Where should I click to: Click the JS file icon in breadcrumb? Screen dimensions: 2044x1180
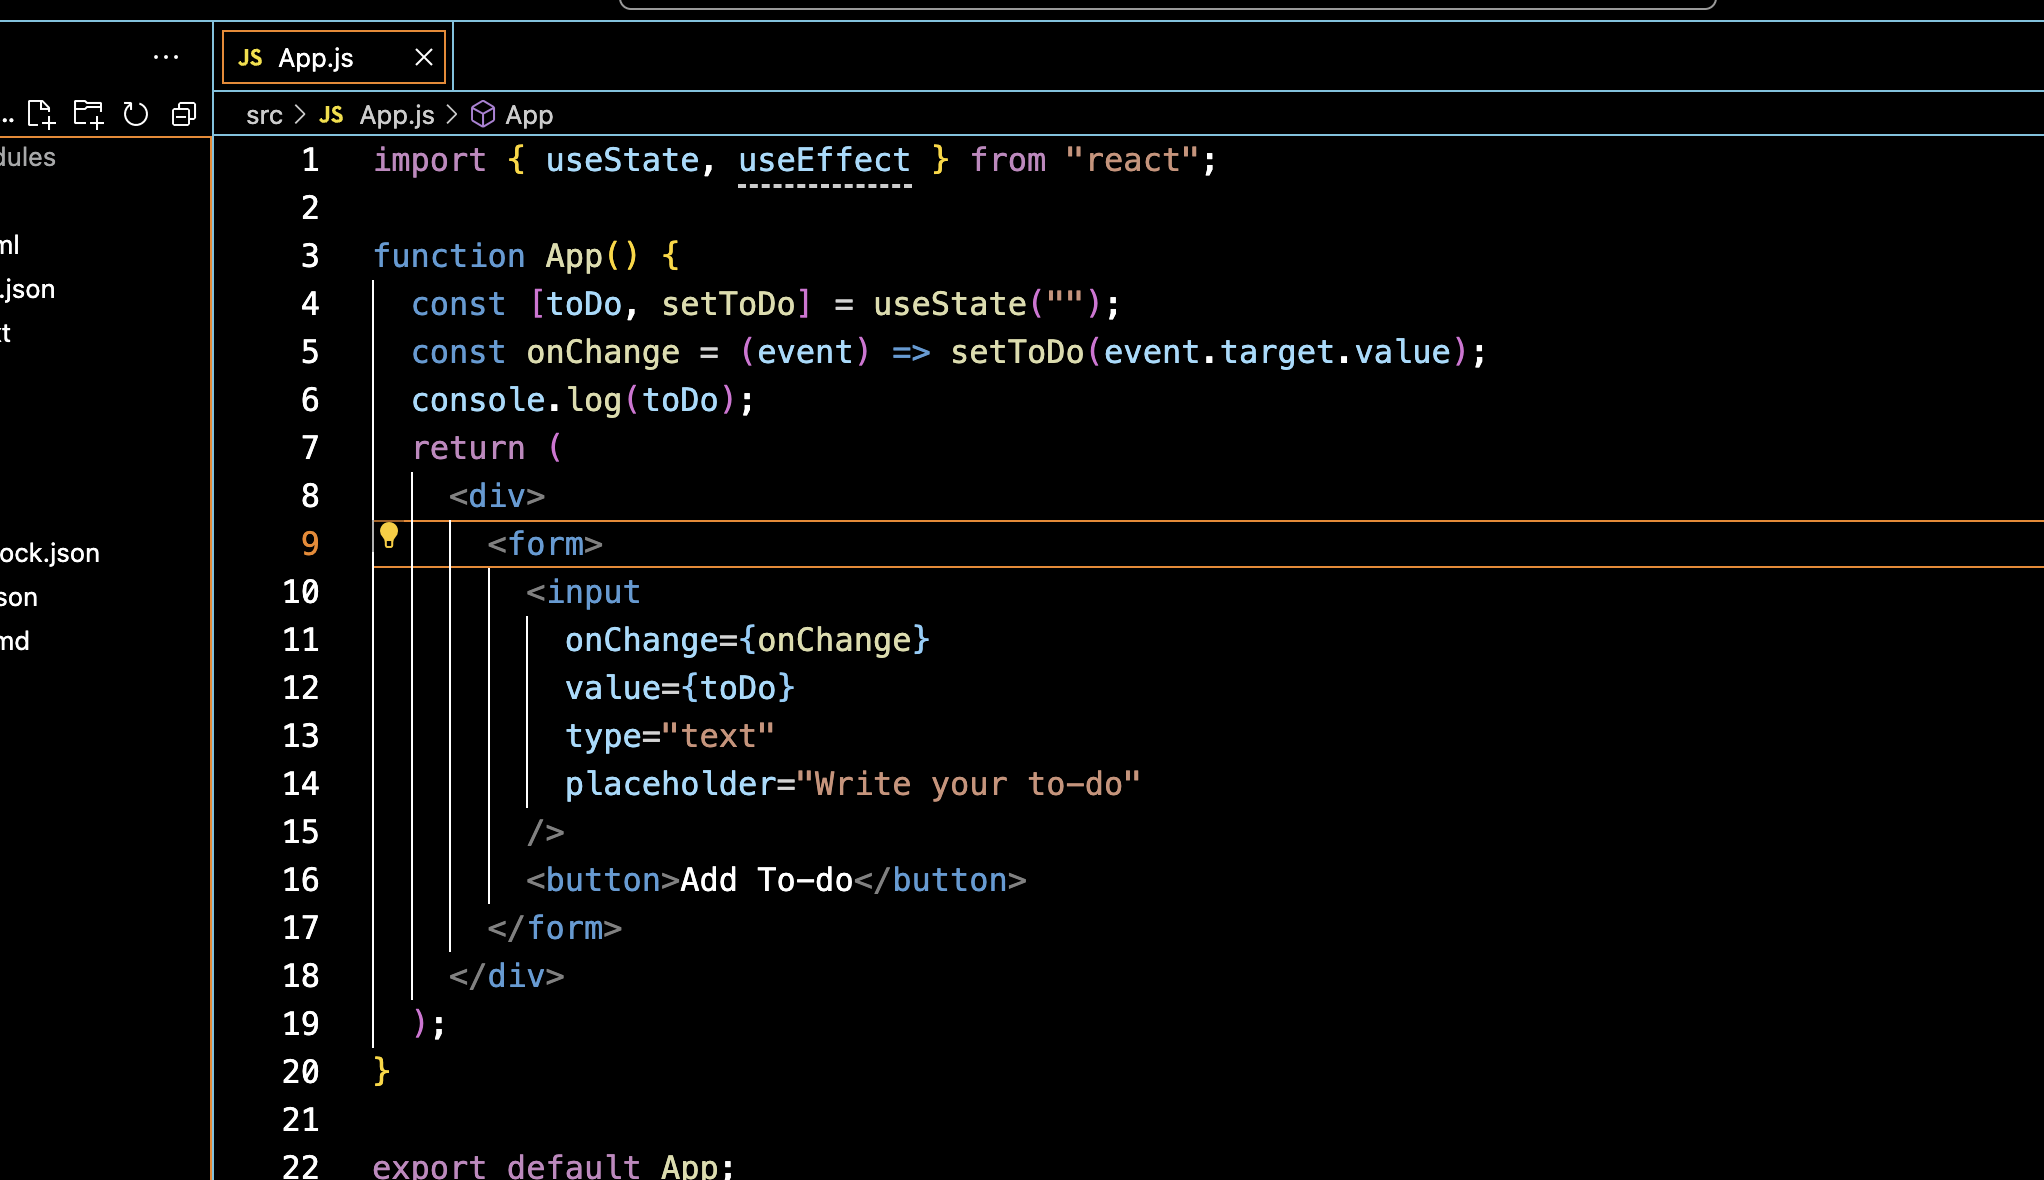pos(331,115)
